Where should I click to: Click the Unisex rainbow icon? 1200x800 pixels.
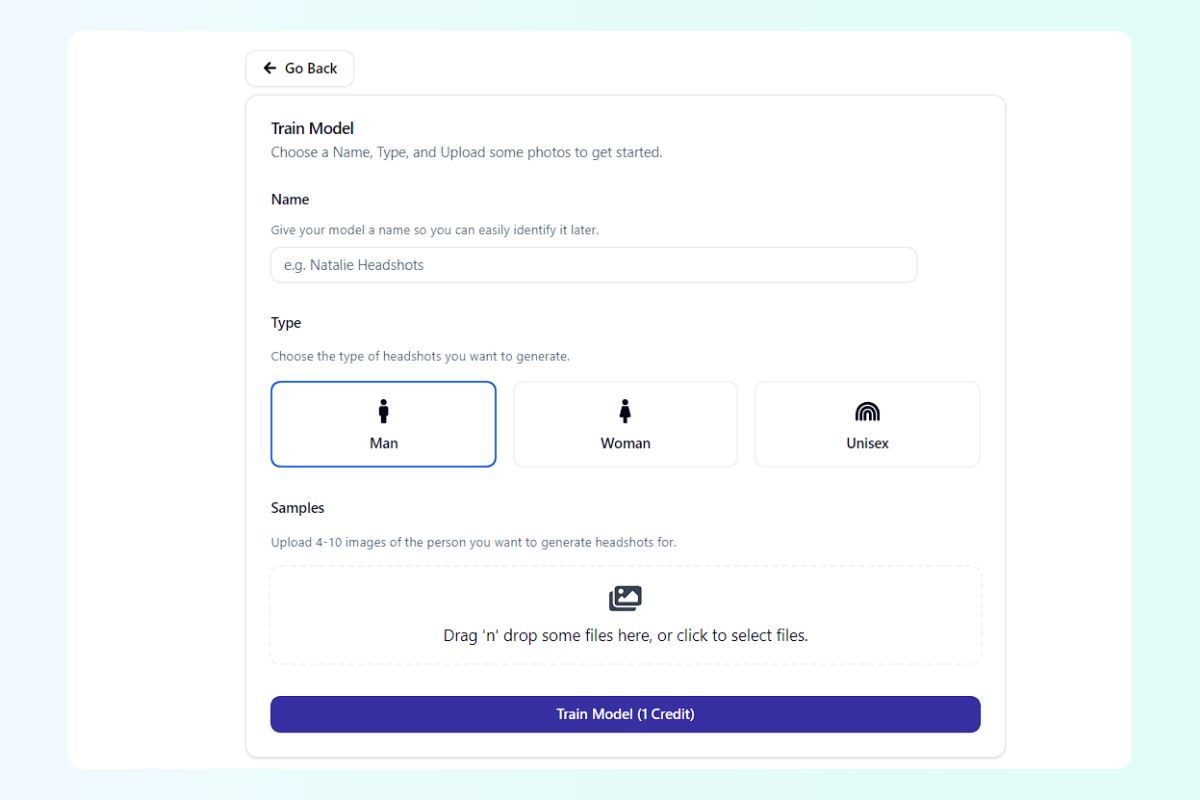pyautogui.click(x=867, y=411)
